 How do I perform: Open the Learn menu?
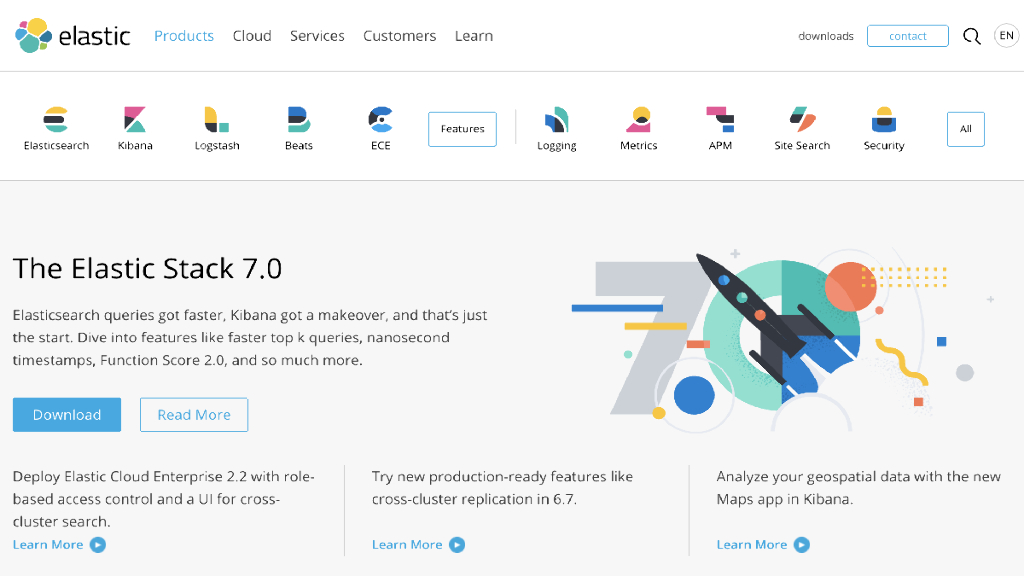(474, 36)
